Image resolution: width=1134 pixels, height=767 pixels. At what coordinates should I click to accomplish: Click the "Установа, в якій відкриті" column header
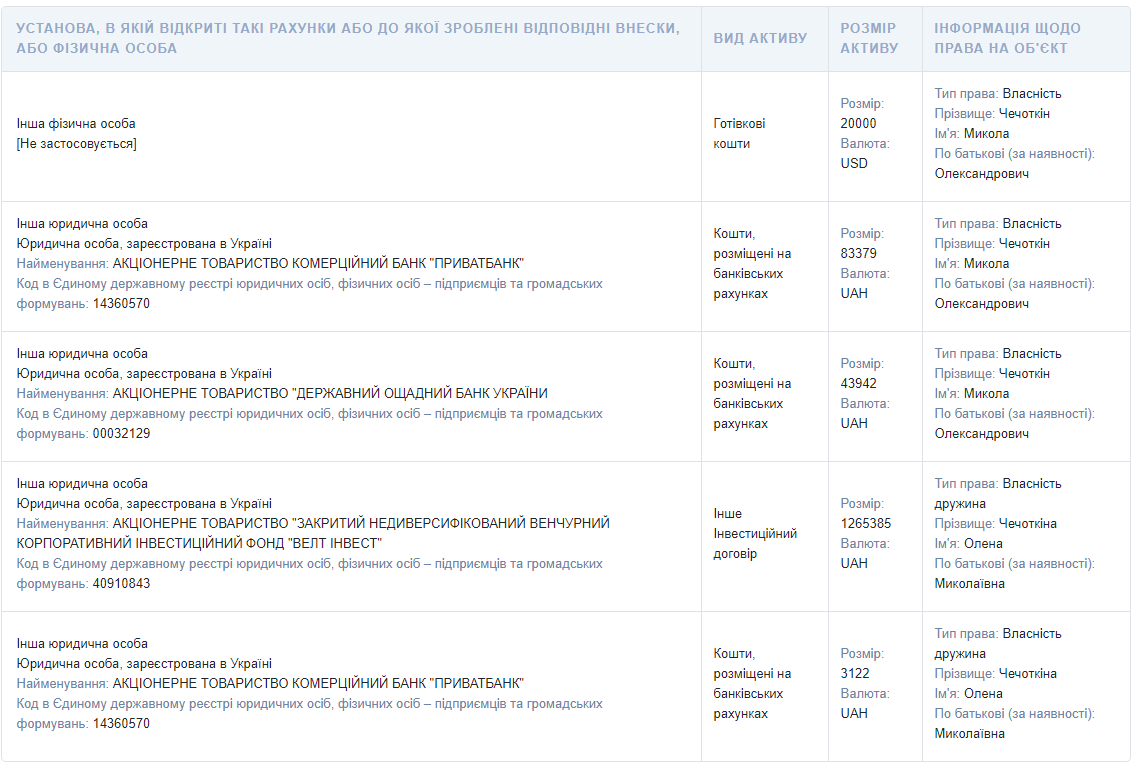pyautogui.click(x=348, y=38)
